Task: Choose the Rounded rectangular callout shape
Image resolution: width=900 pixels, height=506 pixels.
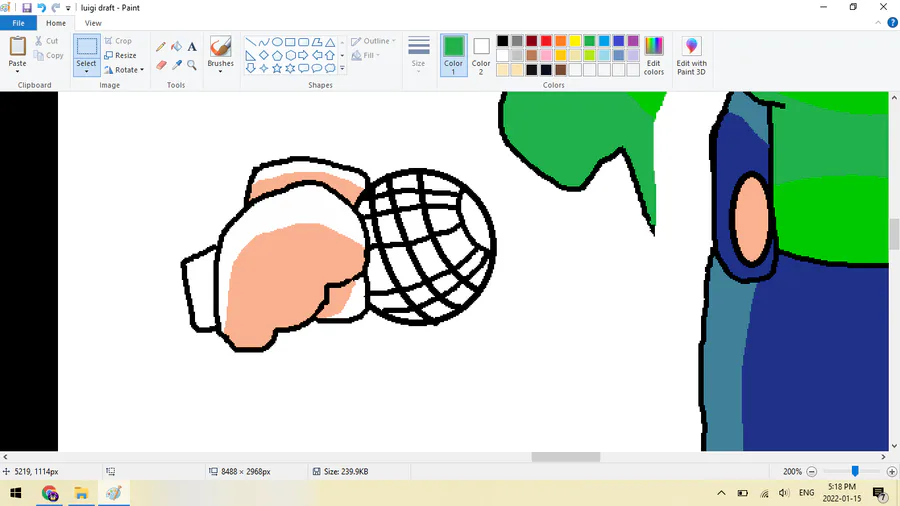Action: pos(303,68)
